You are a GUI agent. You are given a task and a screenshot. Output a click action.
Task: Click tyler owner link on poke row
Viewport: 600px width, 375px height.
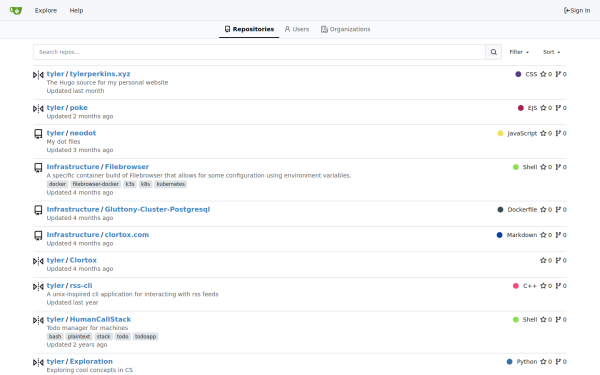[55, 108]
